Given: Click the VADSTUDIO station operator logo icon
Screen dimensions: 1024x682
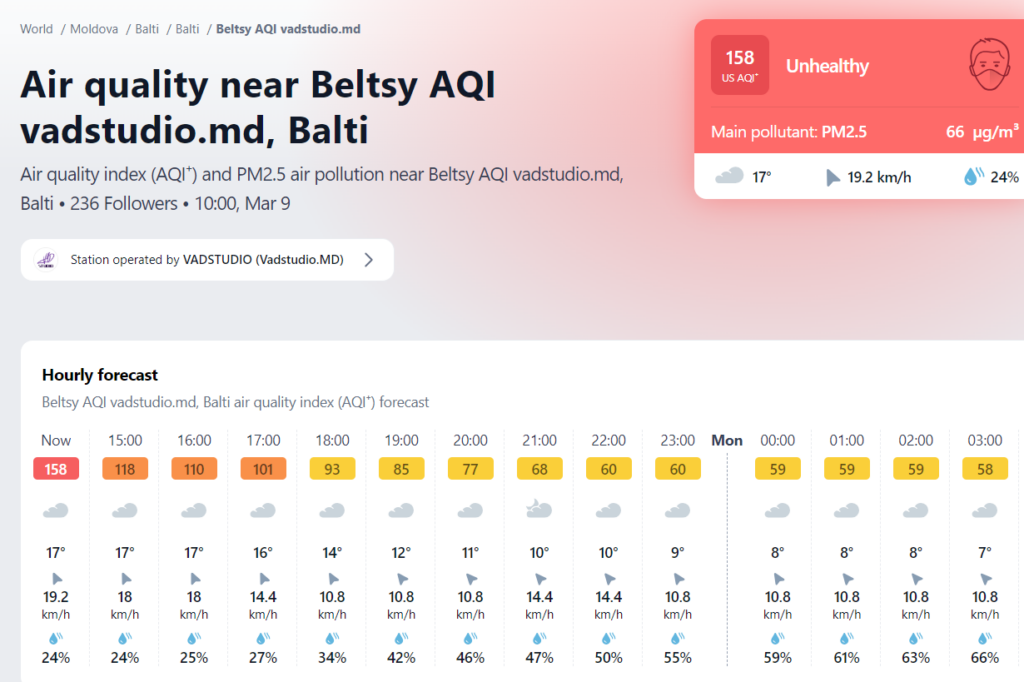Looking at the screenshot, I should click(x=46, y=259).
